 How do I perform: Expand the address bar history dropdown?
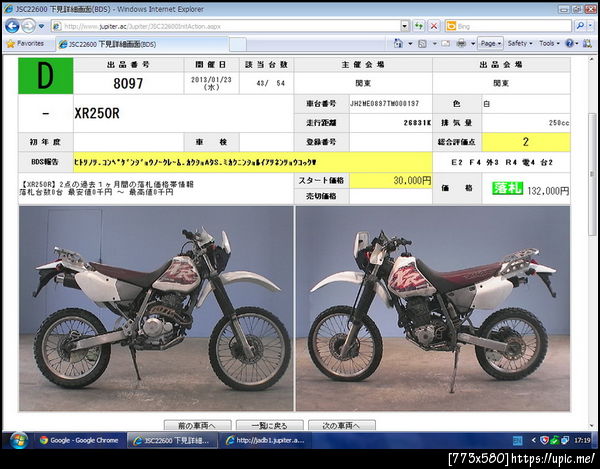point(405,26)
